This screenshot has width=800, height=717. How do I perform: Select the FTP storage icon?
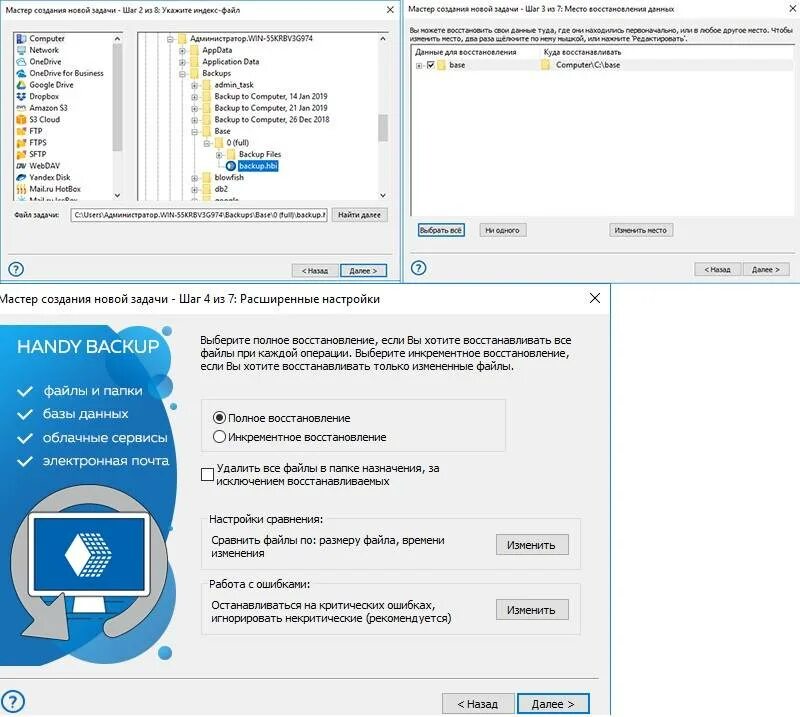(21, 131)
